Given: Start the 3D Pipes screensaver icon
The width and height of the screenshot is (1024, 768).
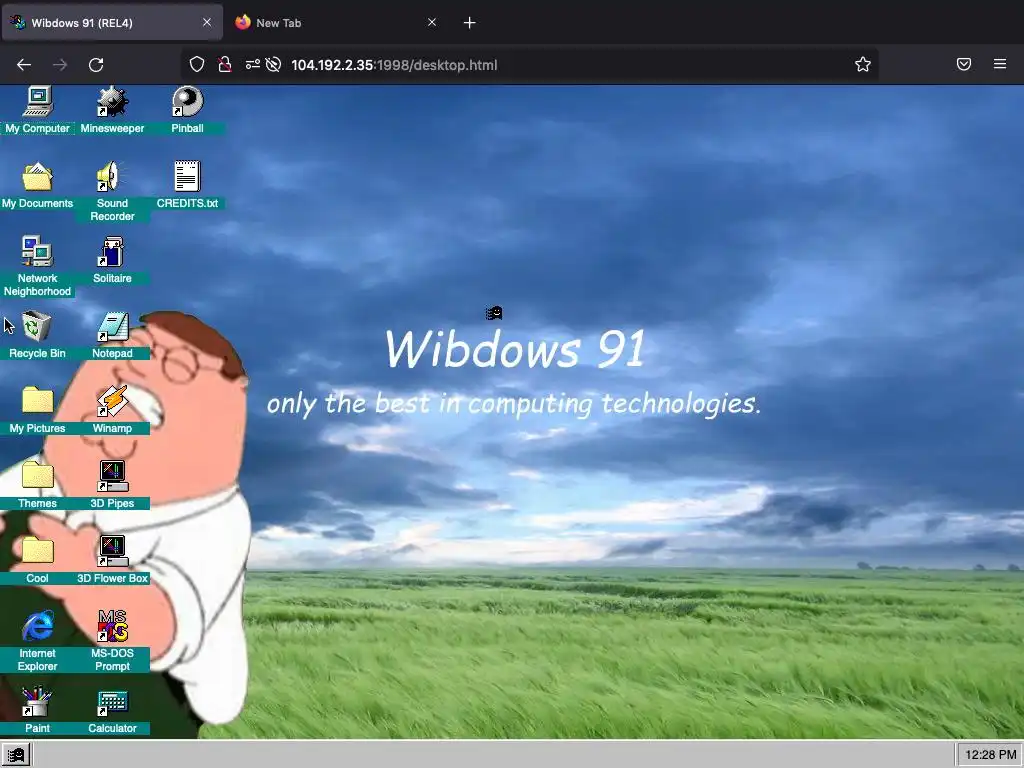Looking at the screenshot, I should [x=112, y=485].
